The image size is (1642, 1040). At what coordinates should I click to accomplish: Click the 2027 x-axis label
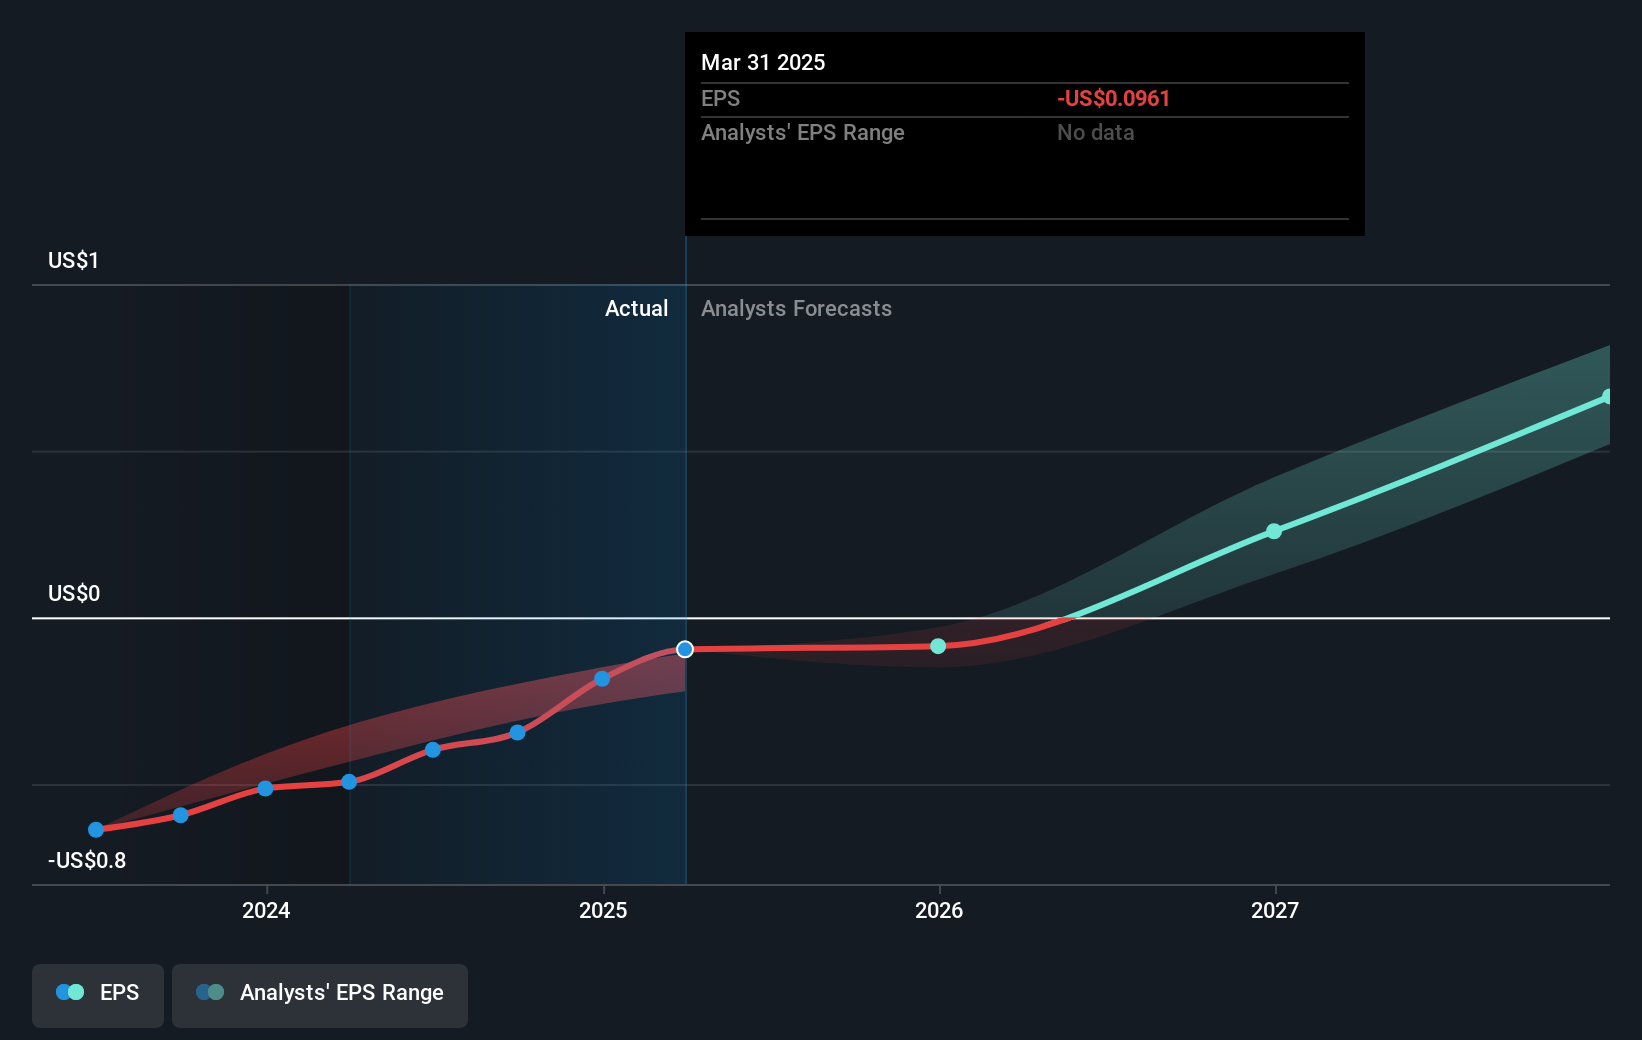1275,910
